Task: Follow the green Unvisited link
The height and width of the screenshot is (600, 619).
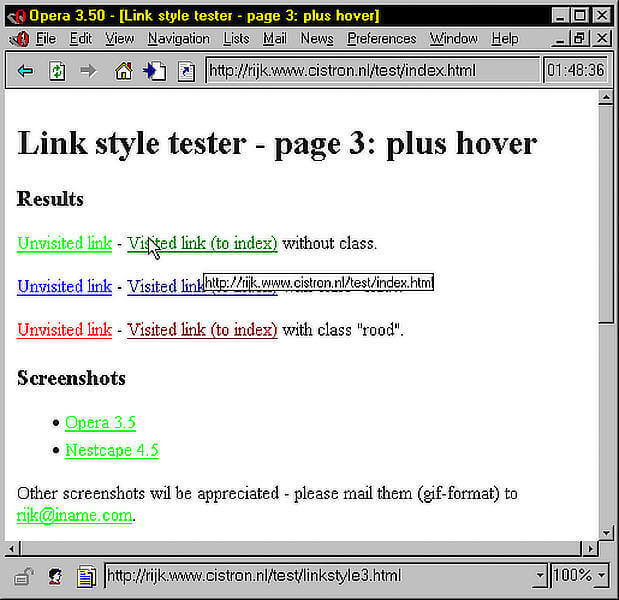Action: click(x=65, y=244)
